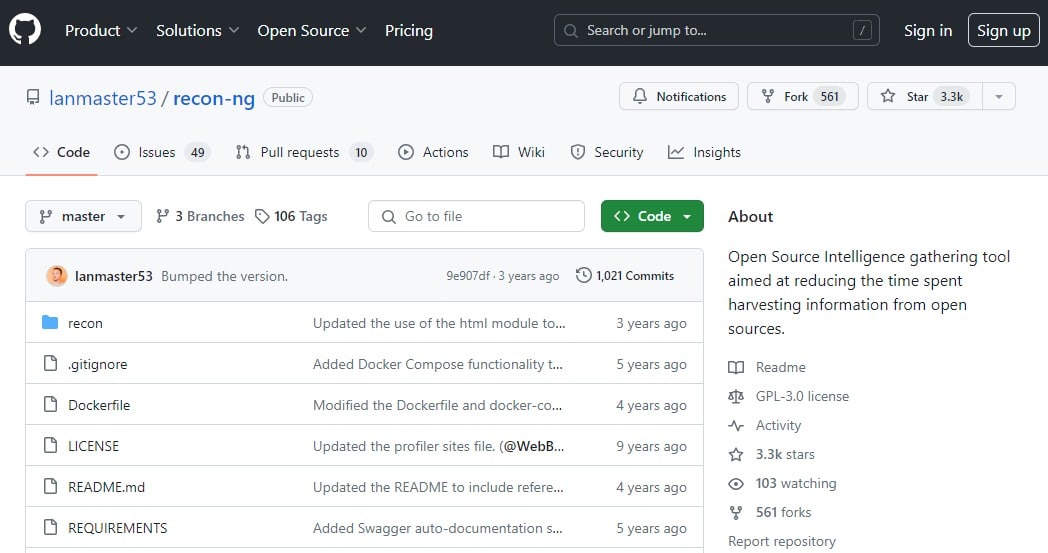Switch to the Insights tab

coord(704,152)
